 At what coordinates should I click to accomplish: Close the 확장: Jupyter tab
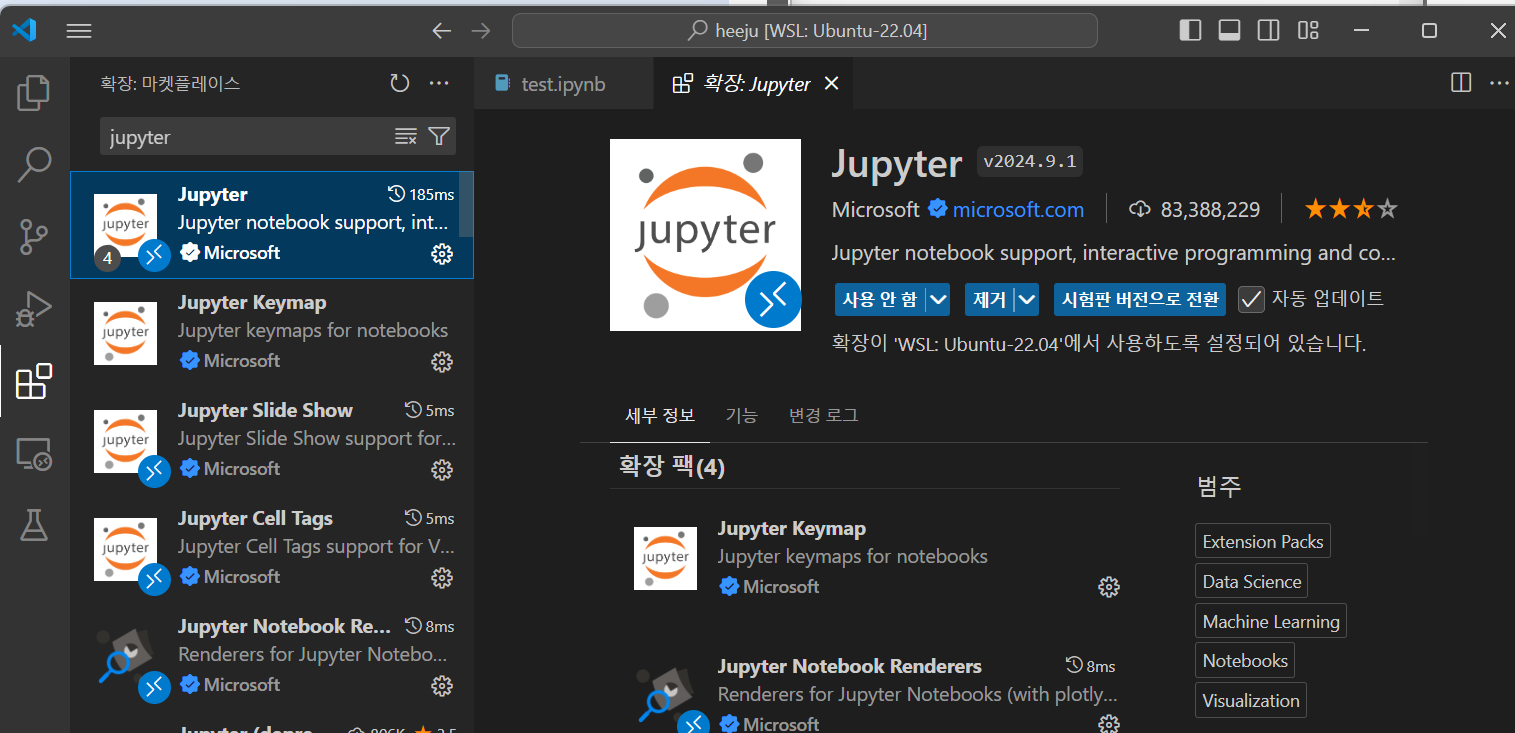831,84
